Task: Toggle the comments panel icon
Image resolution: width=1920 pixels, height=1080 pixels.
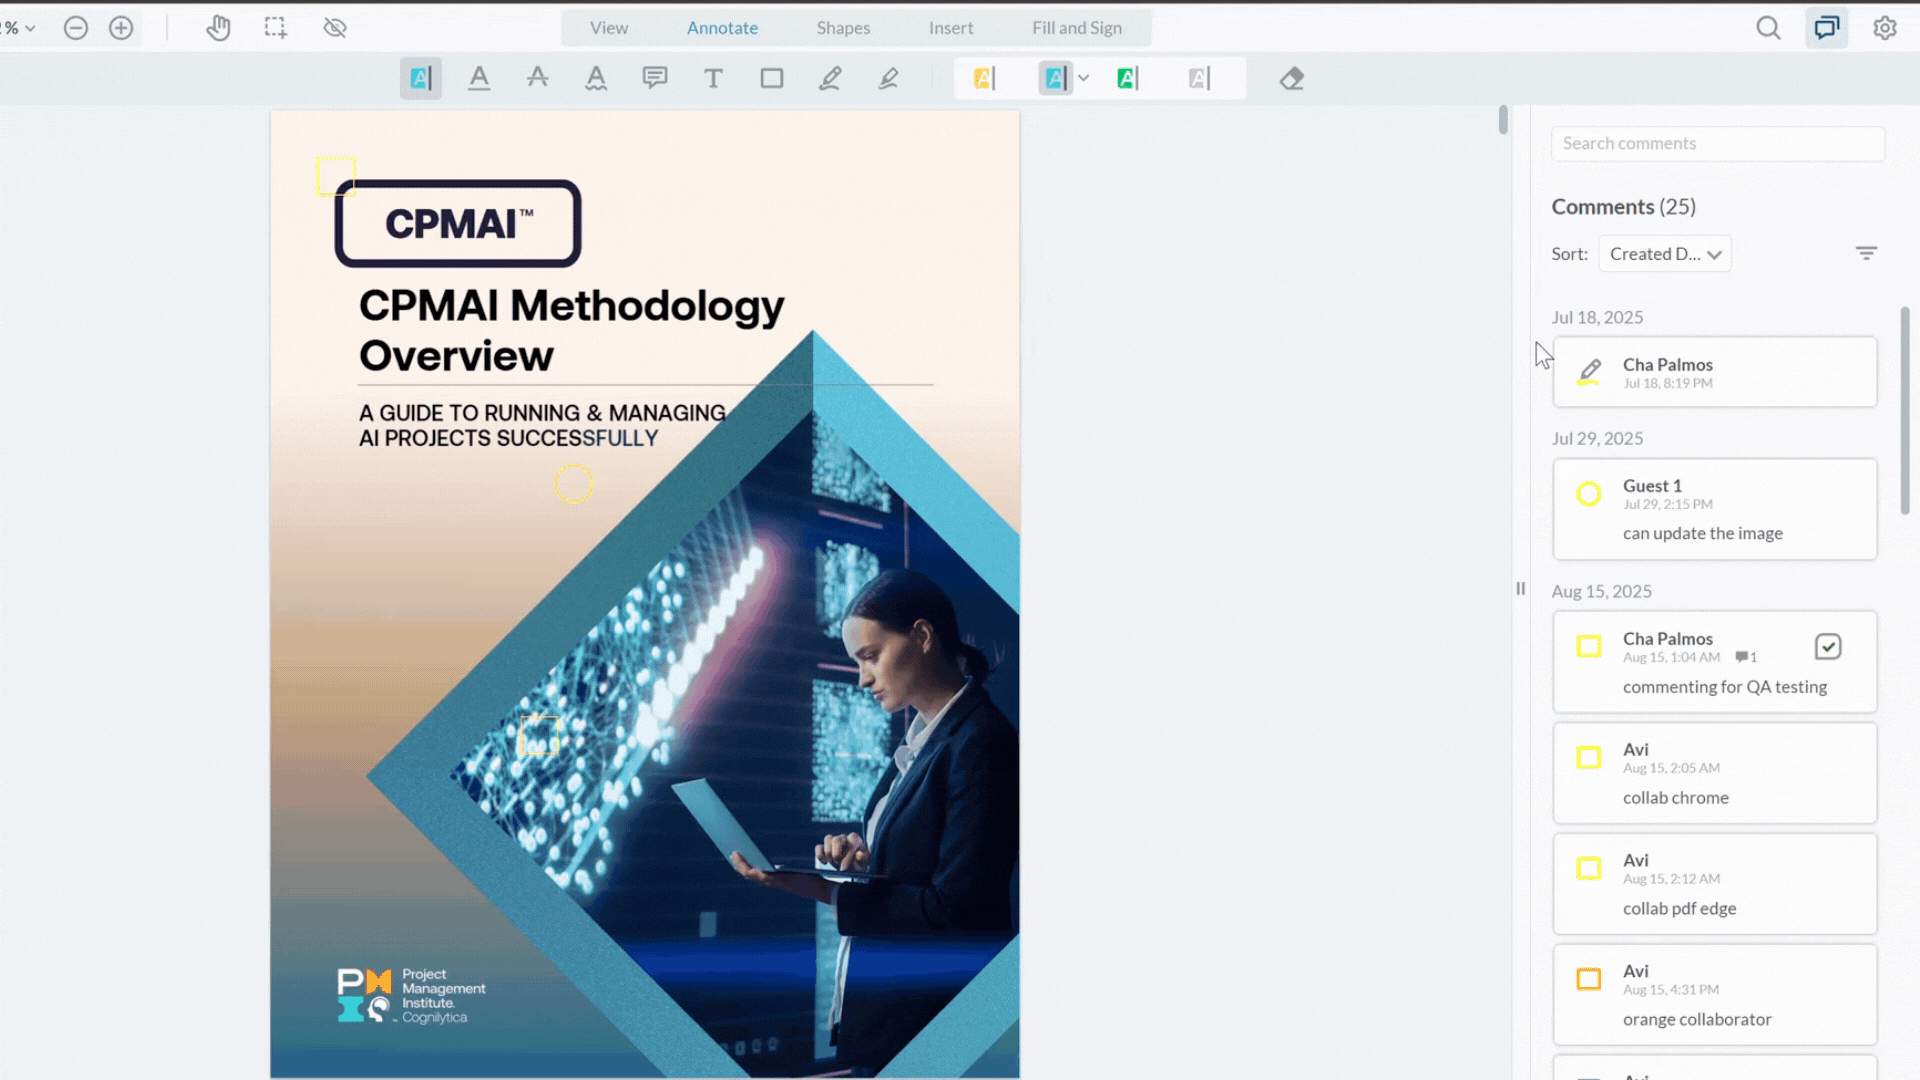Action: pyautogui.click(x=1826, y=28)
